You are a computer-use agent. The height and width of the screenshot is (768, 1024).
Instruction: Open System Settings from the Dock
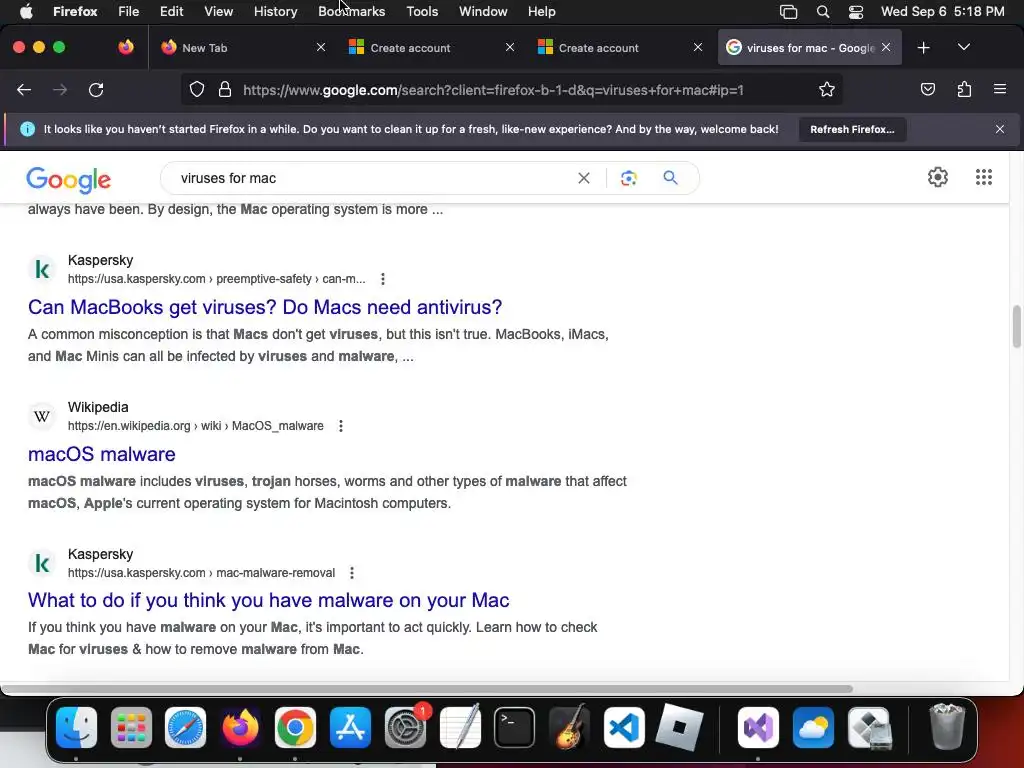405,727
